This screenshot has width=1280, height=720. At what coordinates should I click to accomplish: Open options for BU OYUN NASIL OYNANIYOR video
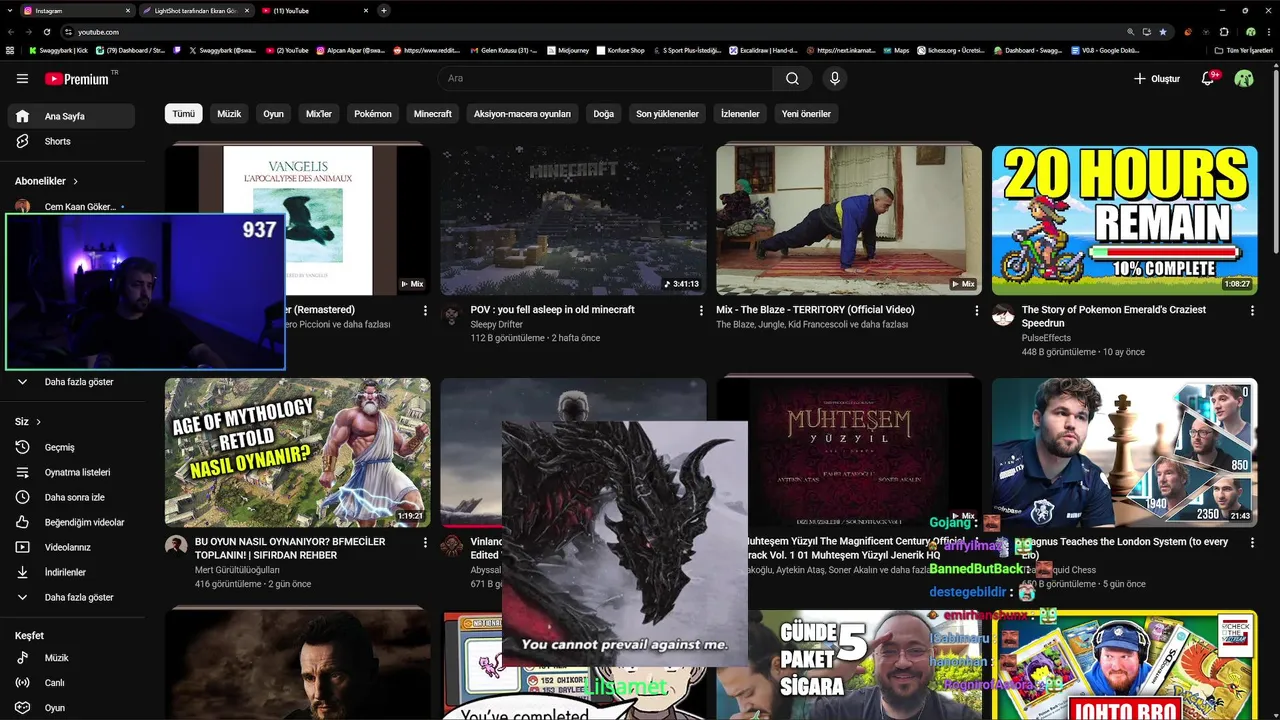tap(425, 543)
